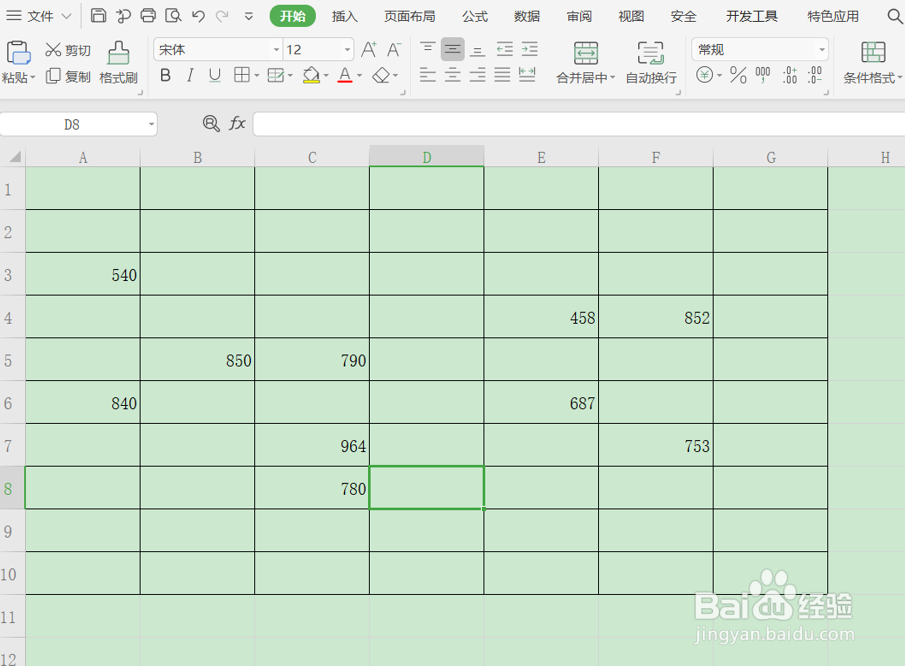Switch to the 审阅 tab
The height and width of the screenshot is (666, 905).
click(x=579, y=16)
